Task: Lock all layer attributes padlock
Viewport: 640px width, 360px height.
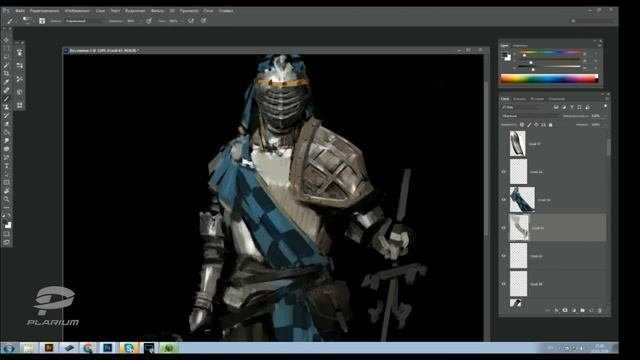Action: pos(551,124)
